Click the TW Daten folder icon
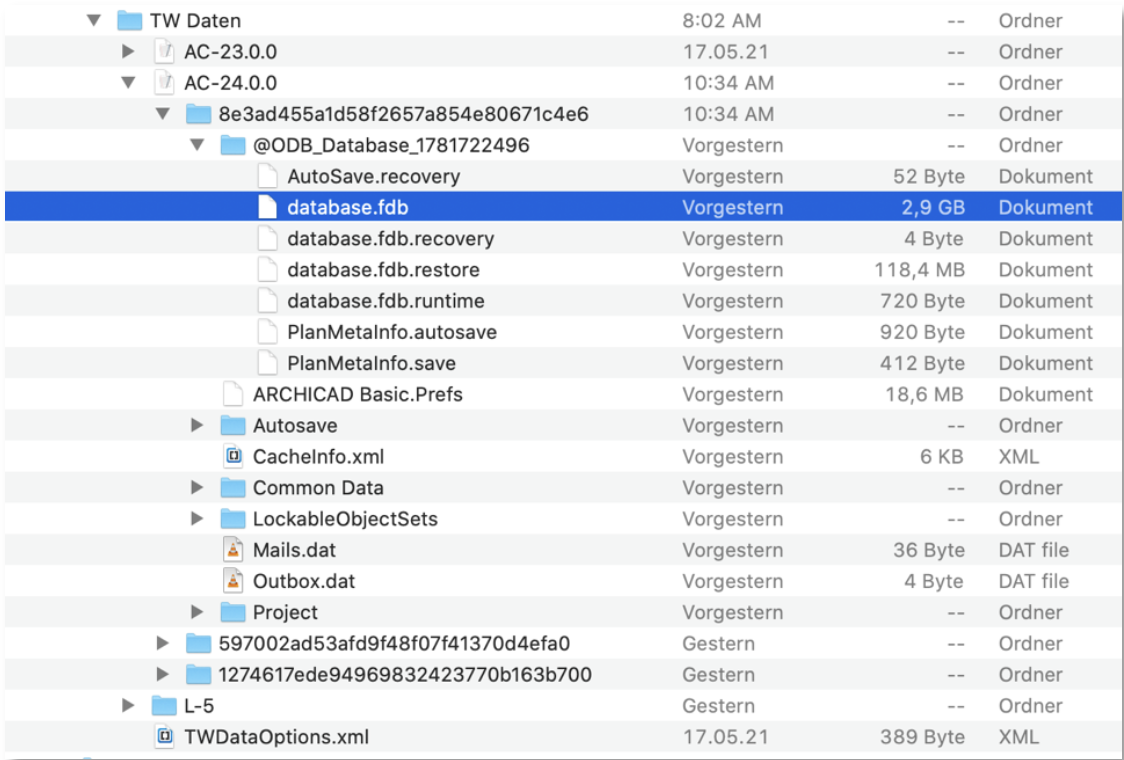 (129, 20)
